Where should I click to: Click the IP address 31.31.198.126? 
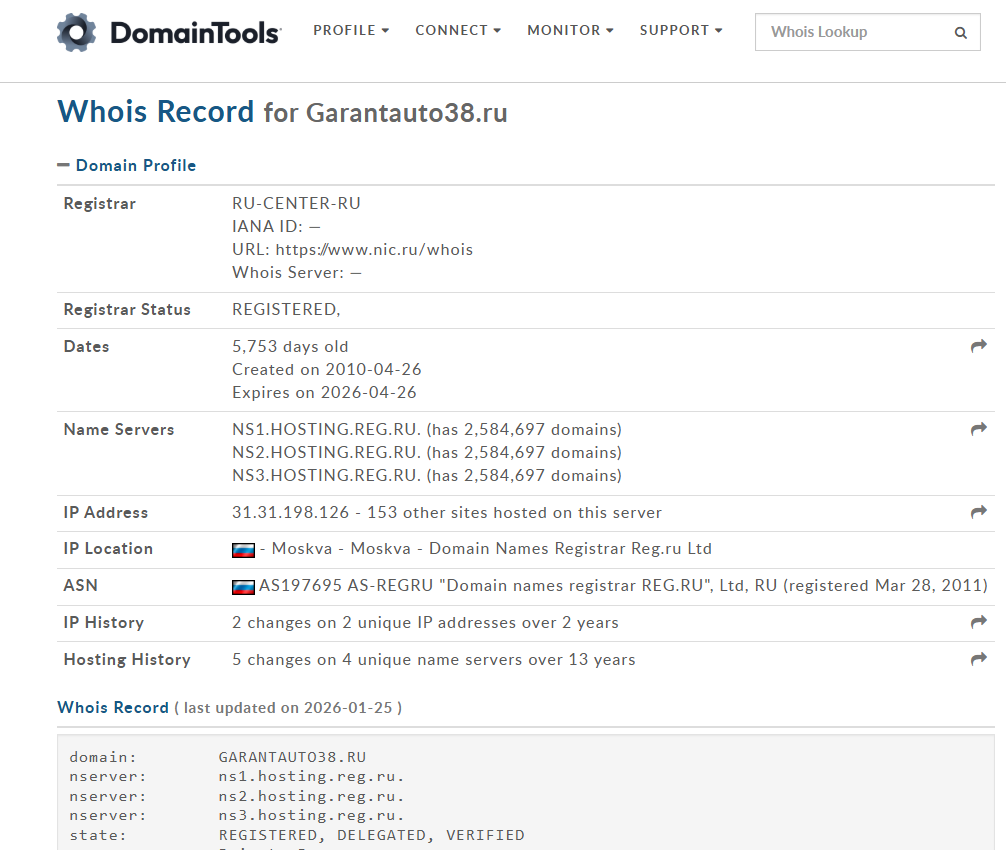(x=290, y=512)
